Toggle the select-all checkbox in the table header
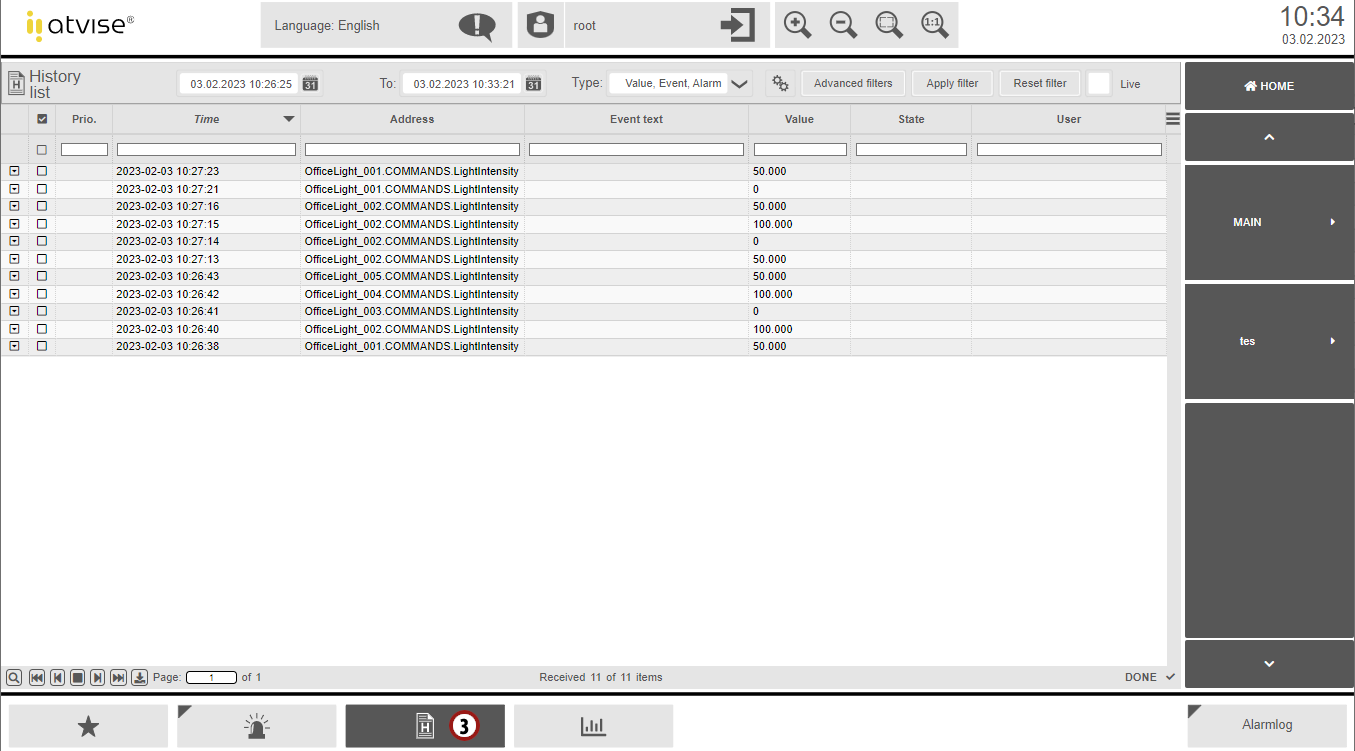Viewport: 1355px width, 751px height. tap(42, 119)
